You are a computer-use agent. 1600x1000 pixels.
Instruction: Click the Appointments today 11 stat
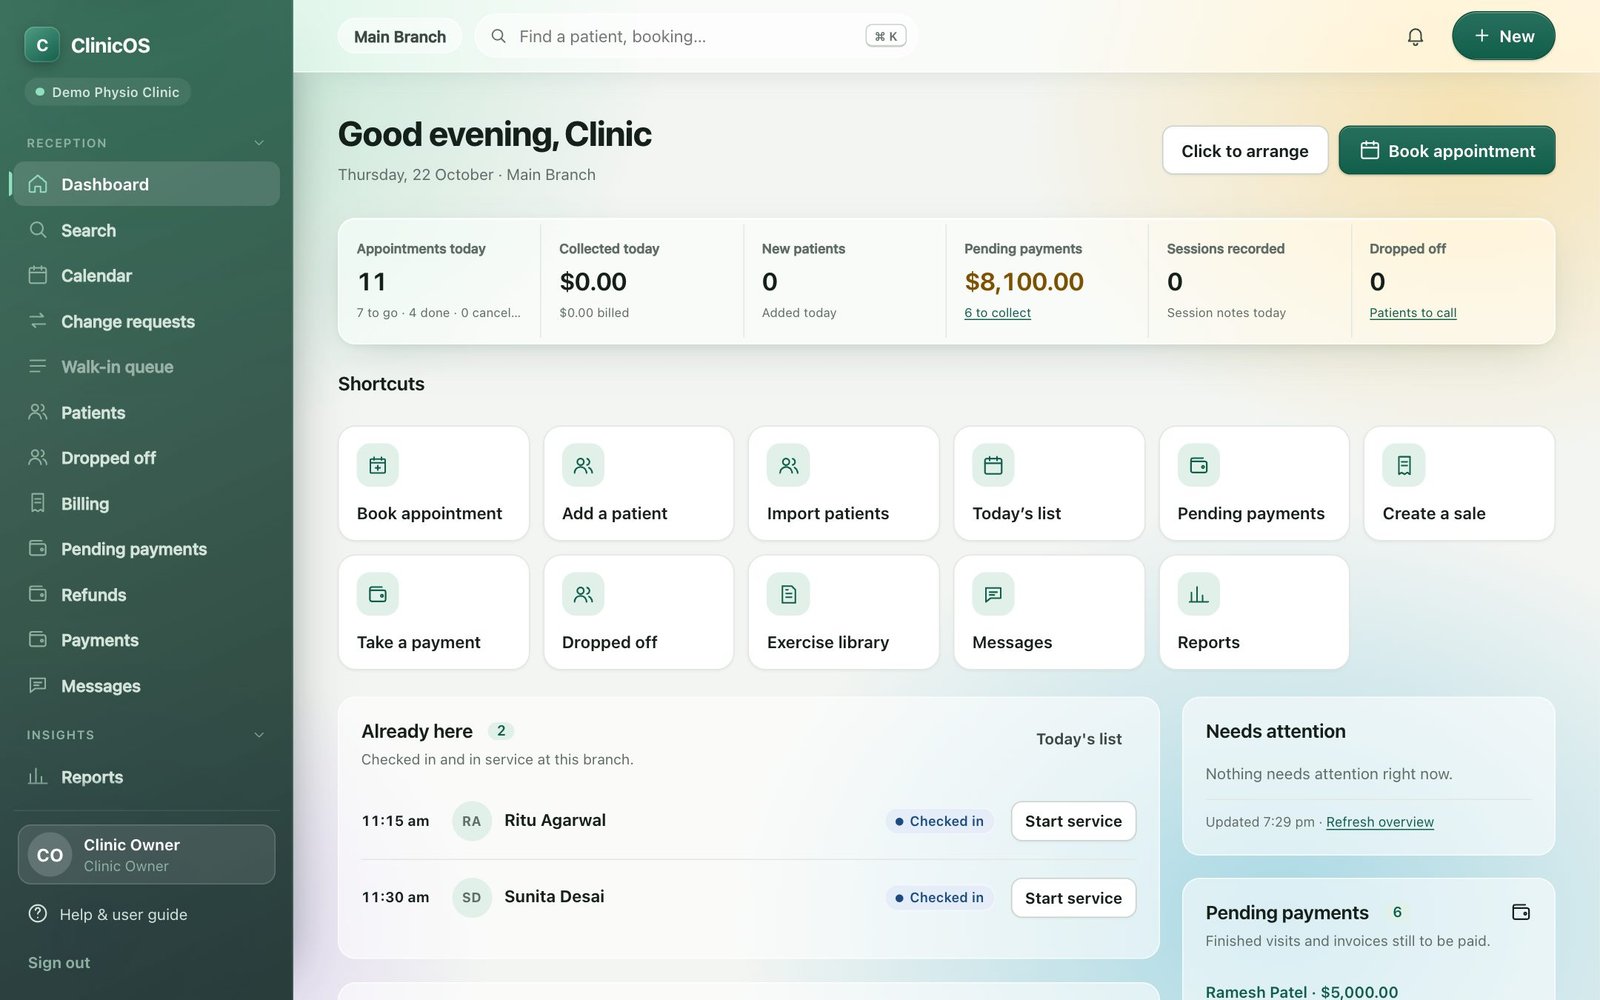point(439,281)
